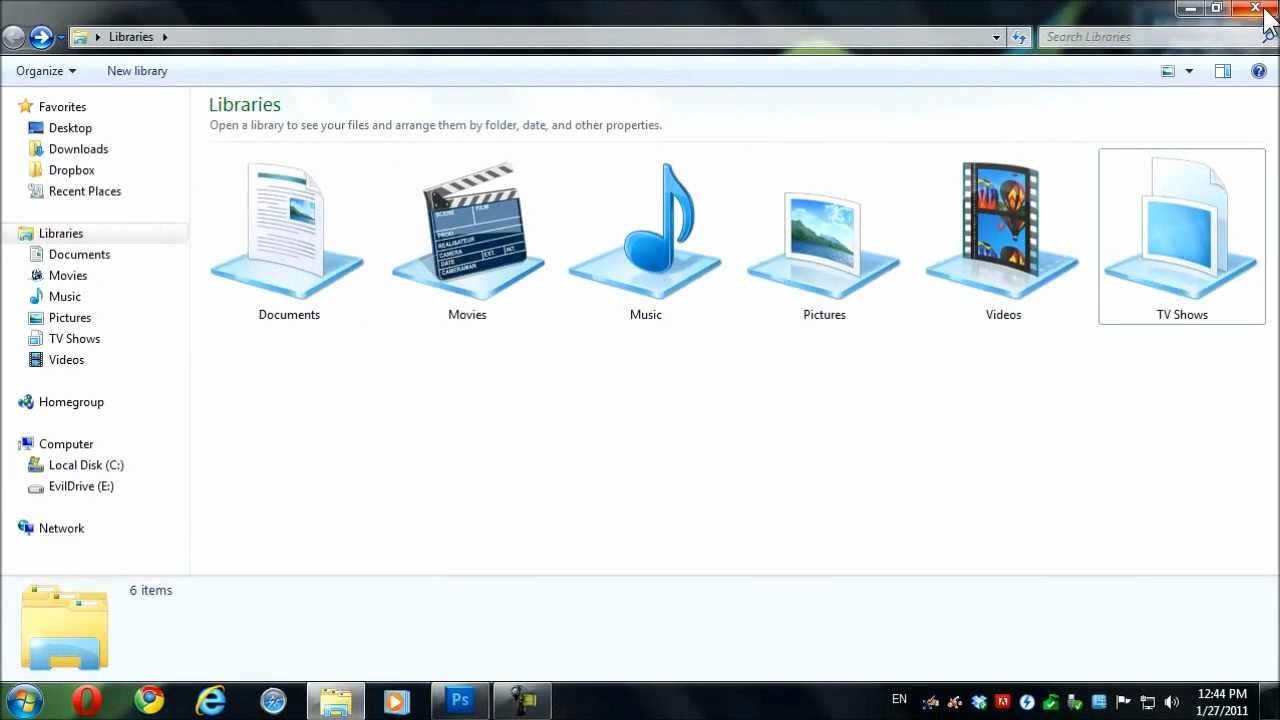The height and width of the screenshot is (720, 1280).
Task: Select EvilDrive (E:) in the sidebar
Action: click(x=81, y=486)
